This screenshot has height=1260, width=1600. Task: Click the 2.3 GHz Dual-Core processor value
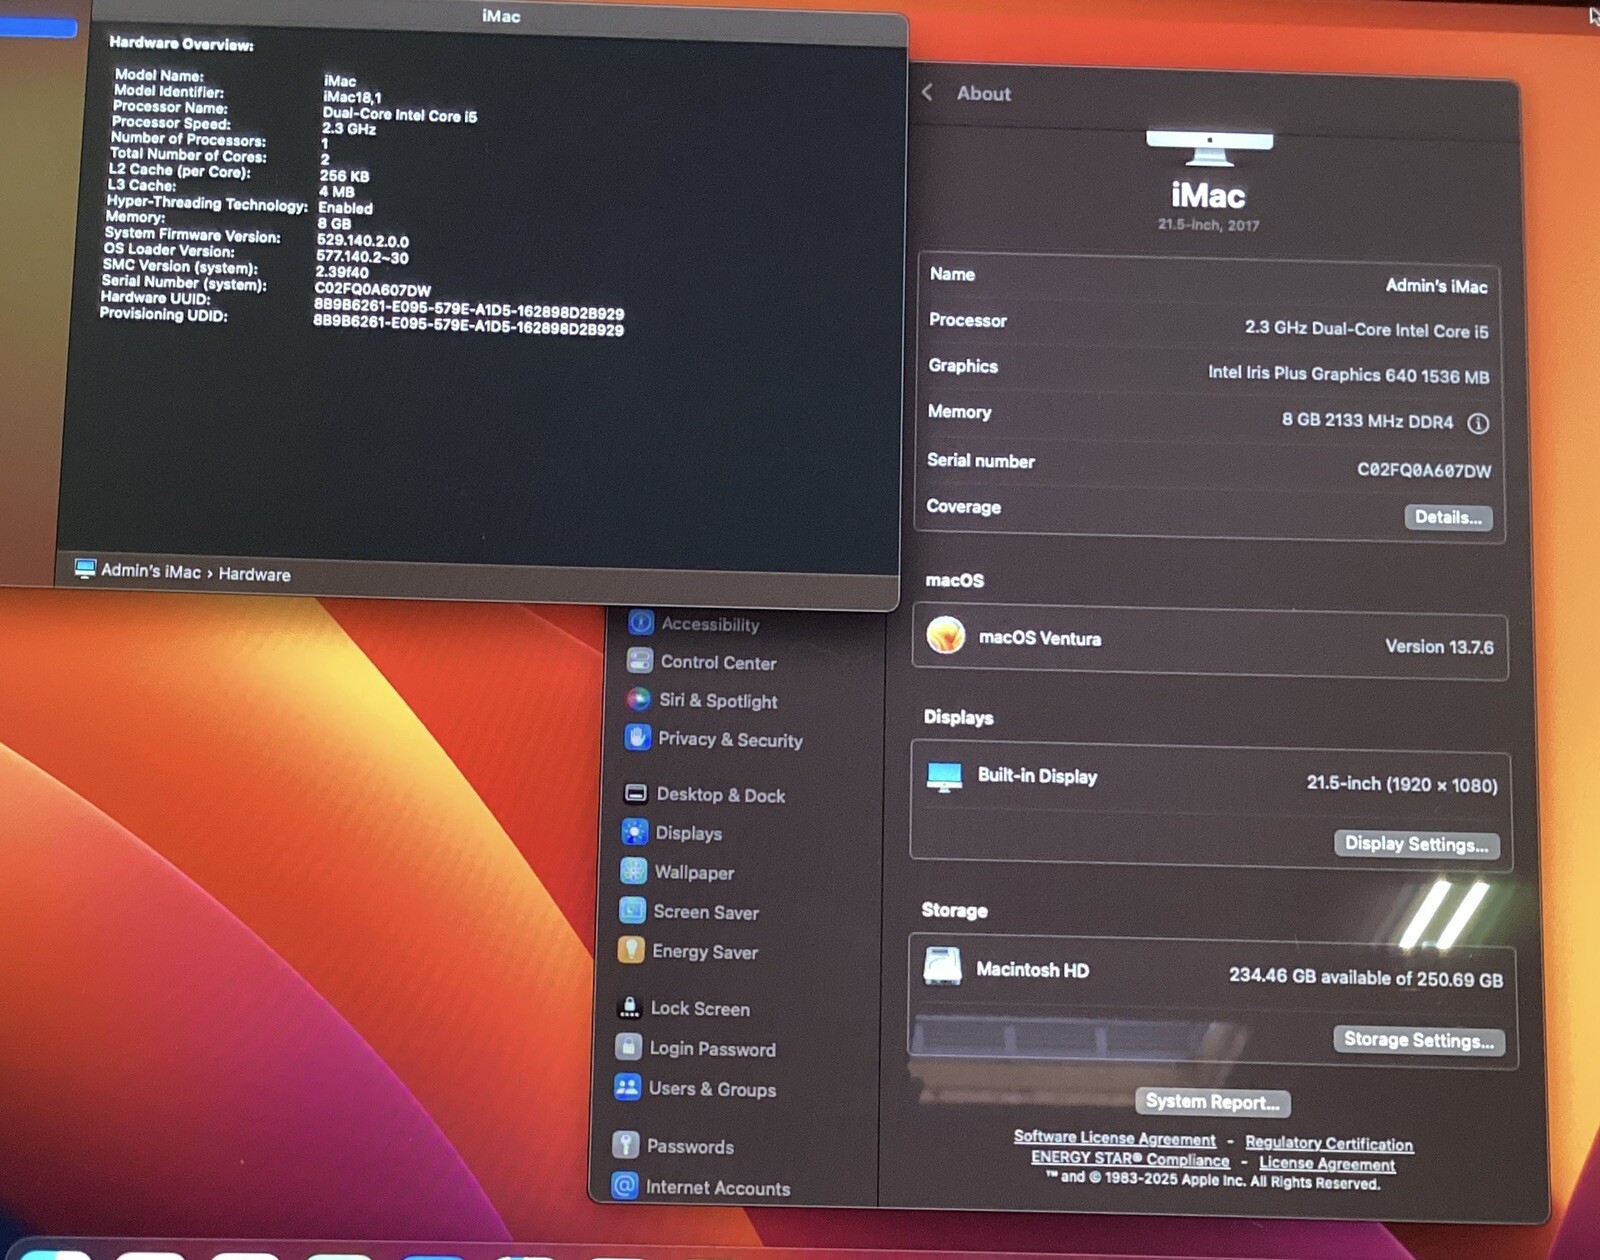(1366, 329)
